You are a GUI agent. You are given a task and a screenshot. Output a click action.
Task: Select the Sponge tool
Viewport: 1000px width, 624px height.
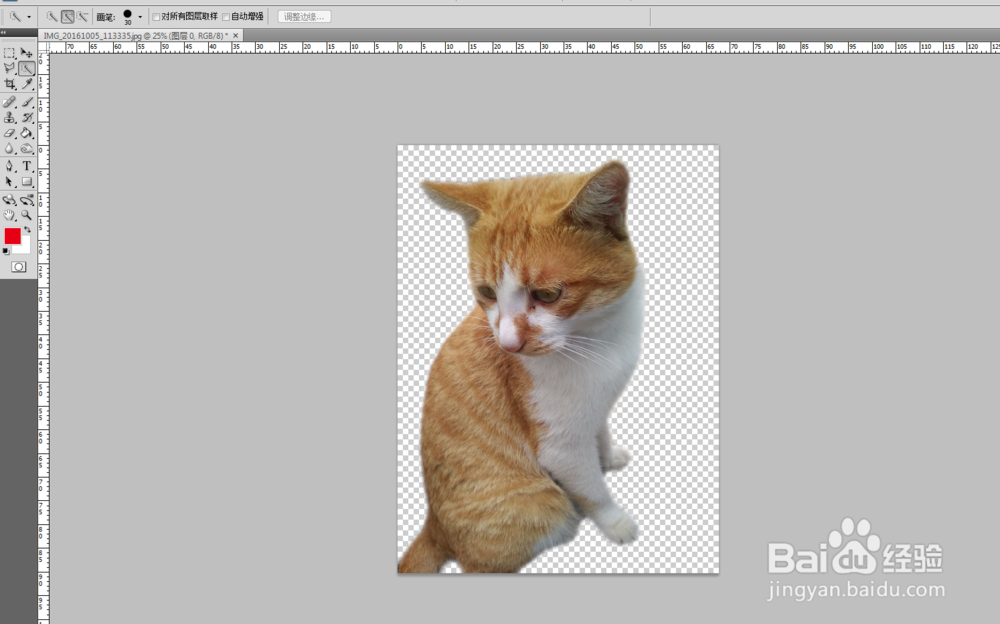coord(27,149)
